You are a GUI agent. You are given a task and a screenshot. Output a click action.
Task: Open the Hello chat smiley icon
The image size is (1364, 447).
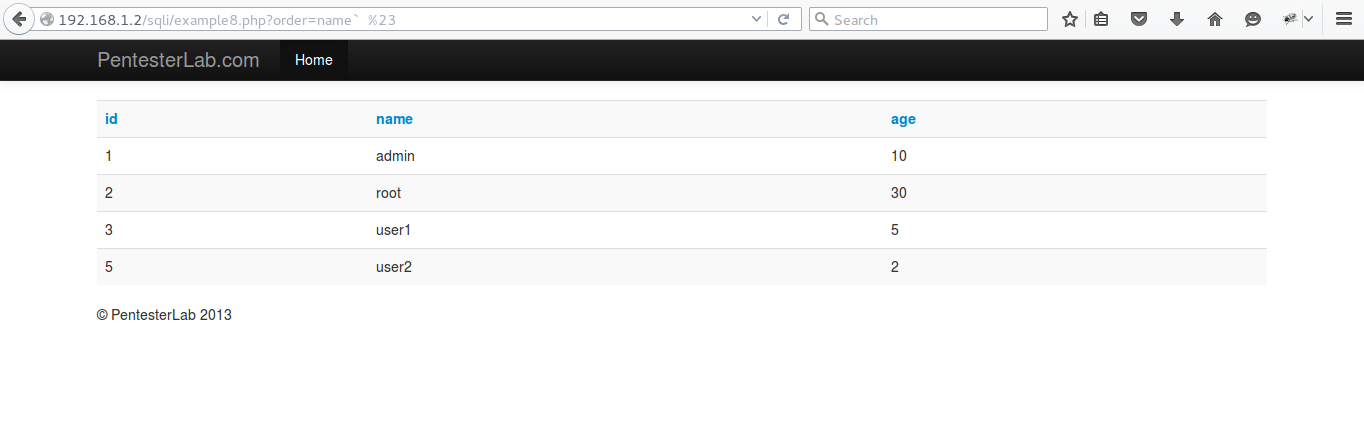(x=1253, y=19)
